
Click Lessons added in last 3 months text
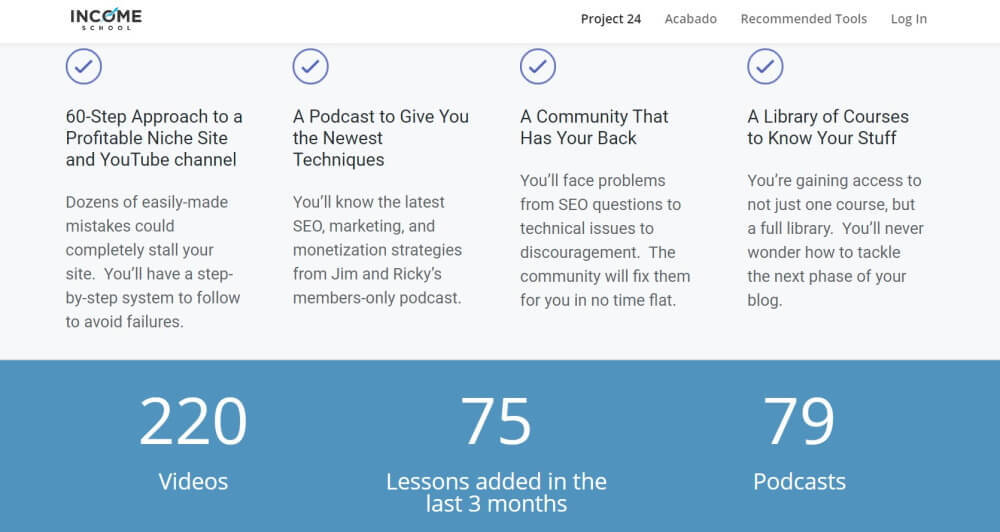click(496, 492)
